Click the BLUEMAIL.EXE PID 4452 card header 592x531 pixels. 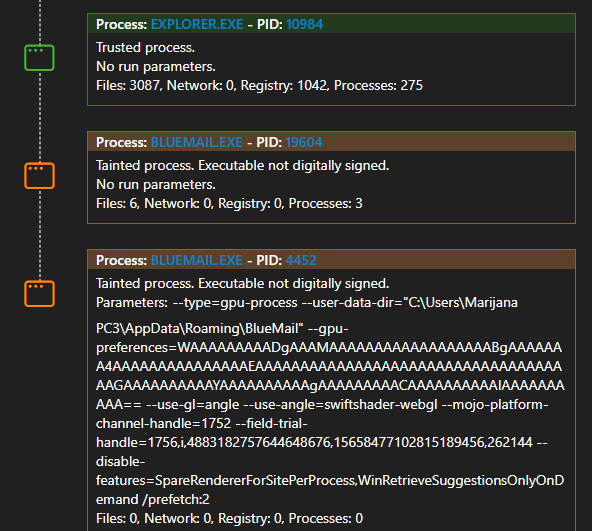(x=331, y=260)
